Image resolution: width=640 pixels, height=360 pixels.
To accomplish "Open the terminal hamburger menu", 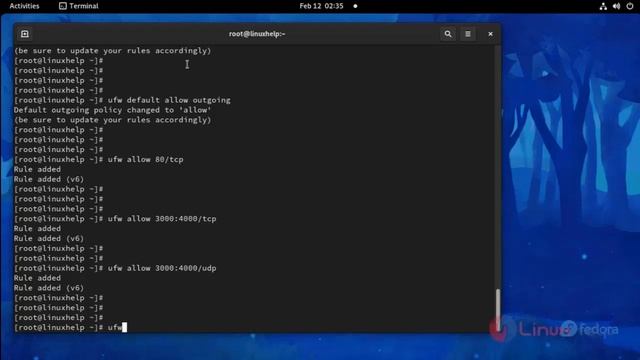I will point(468,34).
